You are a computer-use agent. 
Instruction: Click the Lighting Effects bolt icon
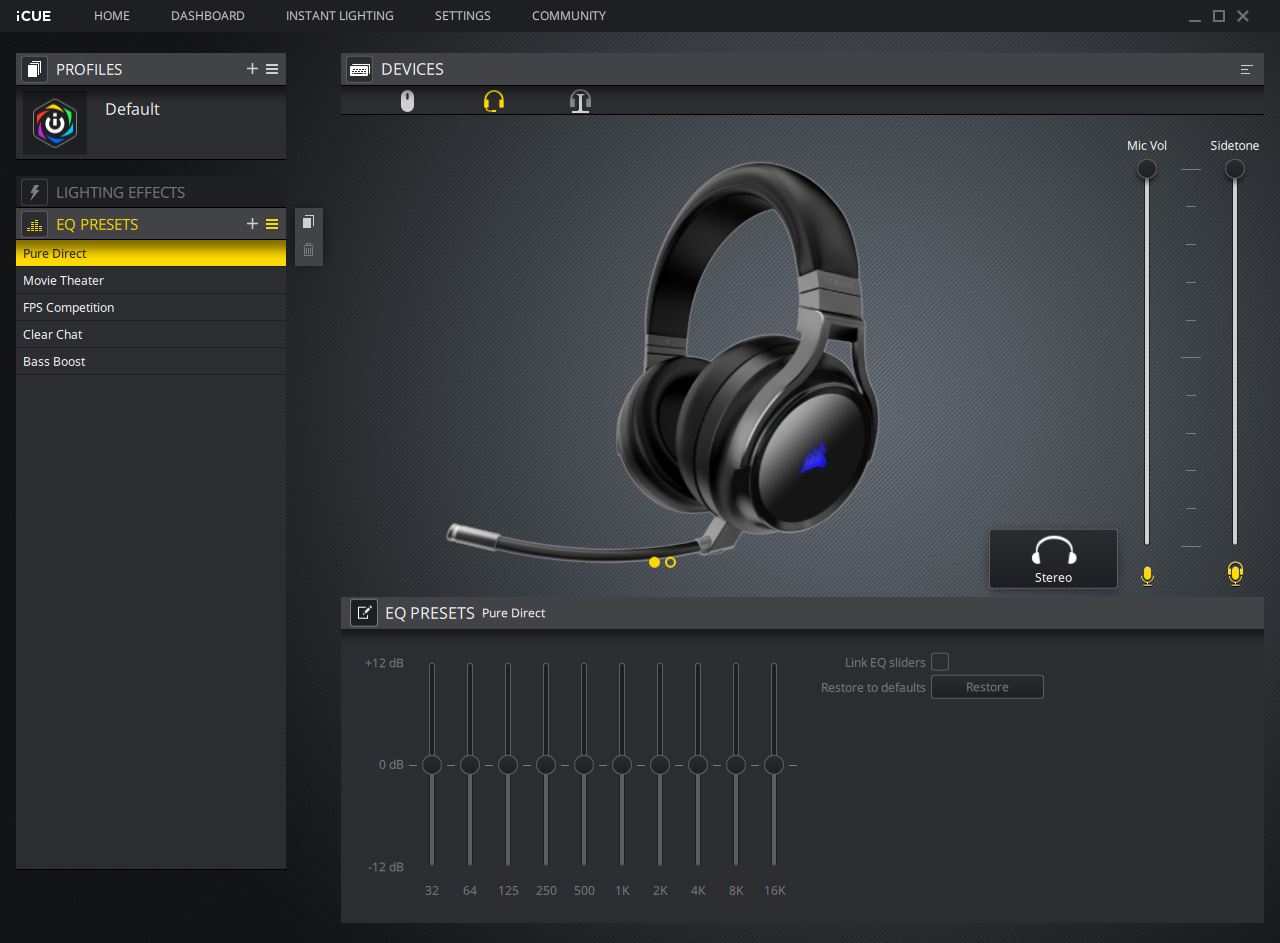pyautogui.click(x=35, y=192)
